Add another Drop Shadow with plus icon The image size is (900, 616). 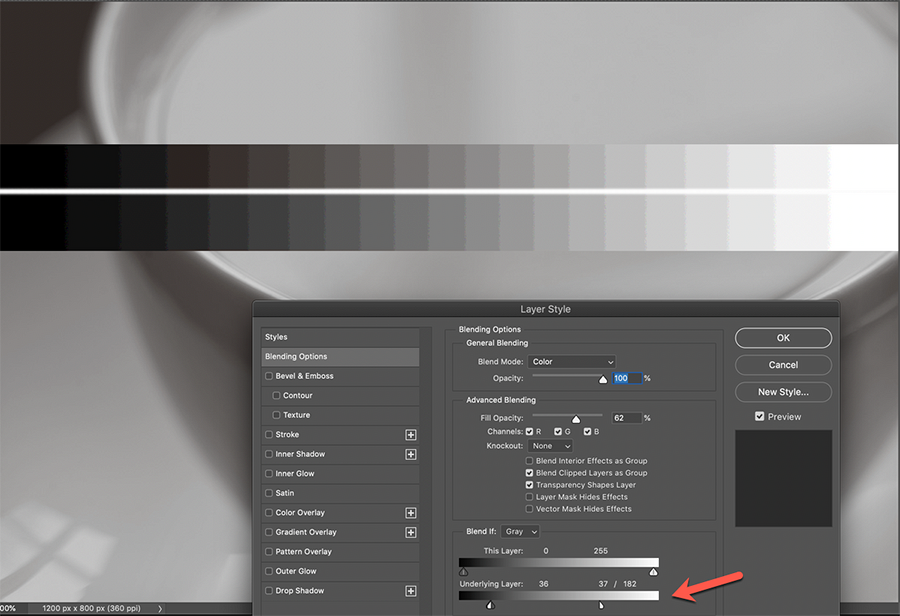[410, 591]
